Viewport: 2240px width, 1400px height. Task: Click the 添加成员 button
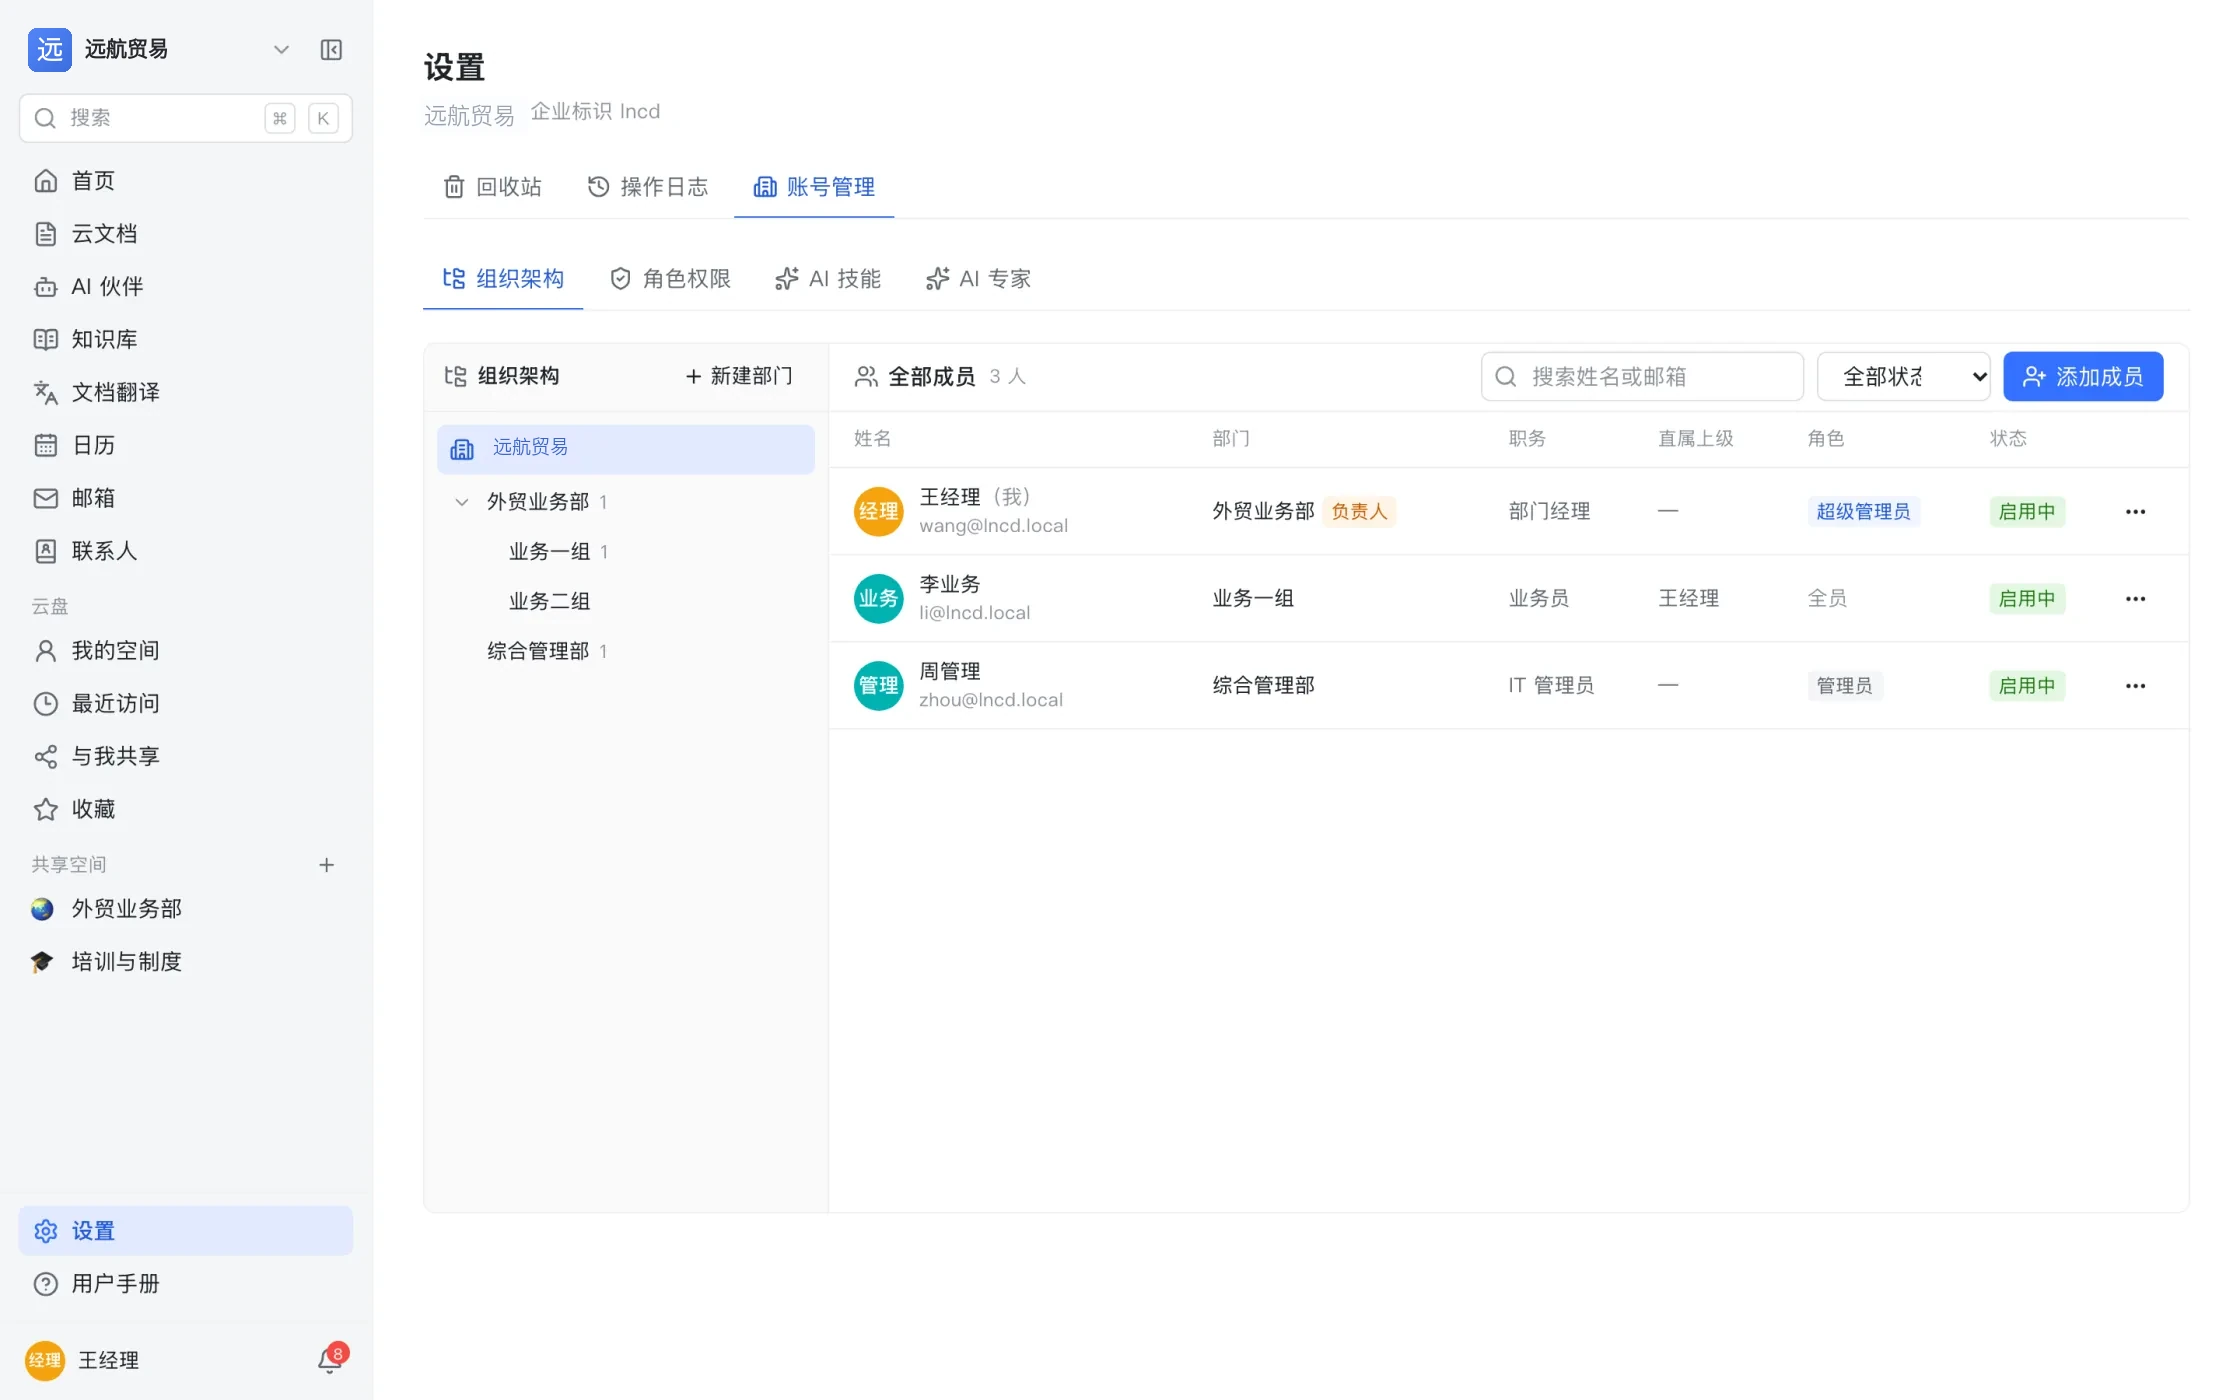2083,377
